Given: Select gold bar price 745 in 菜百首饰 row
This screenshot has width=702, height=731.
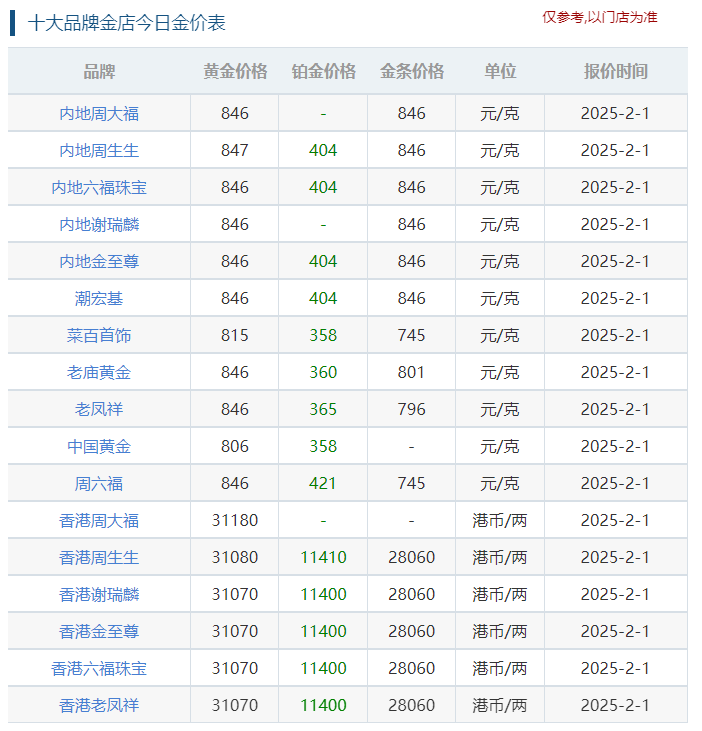Looking at the screenshot, I should tap(412, 335).
